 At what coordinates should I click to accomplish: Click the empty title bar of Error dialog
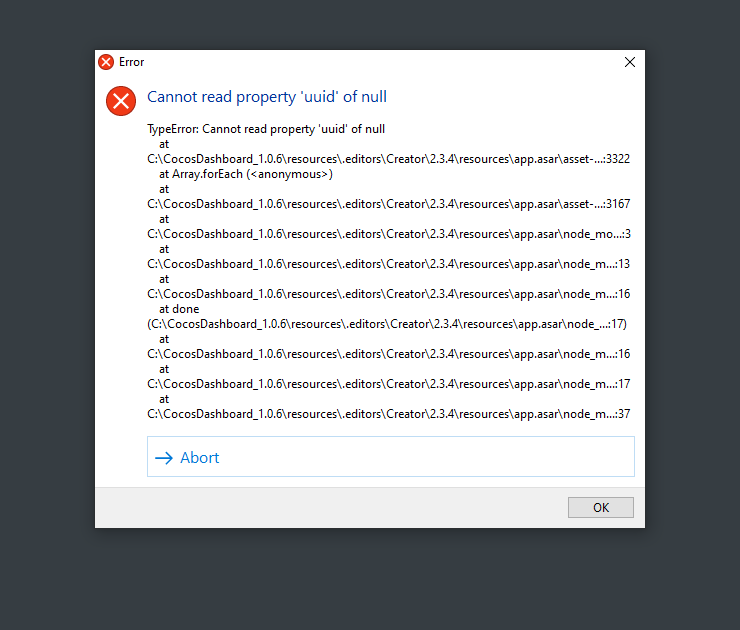point(380,62)
